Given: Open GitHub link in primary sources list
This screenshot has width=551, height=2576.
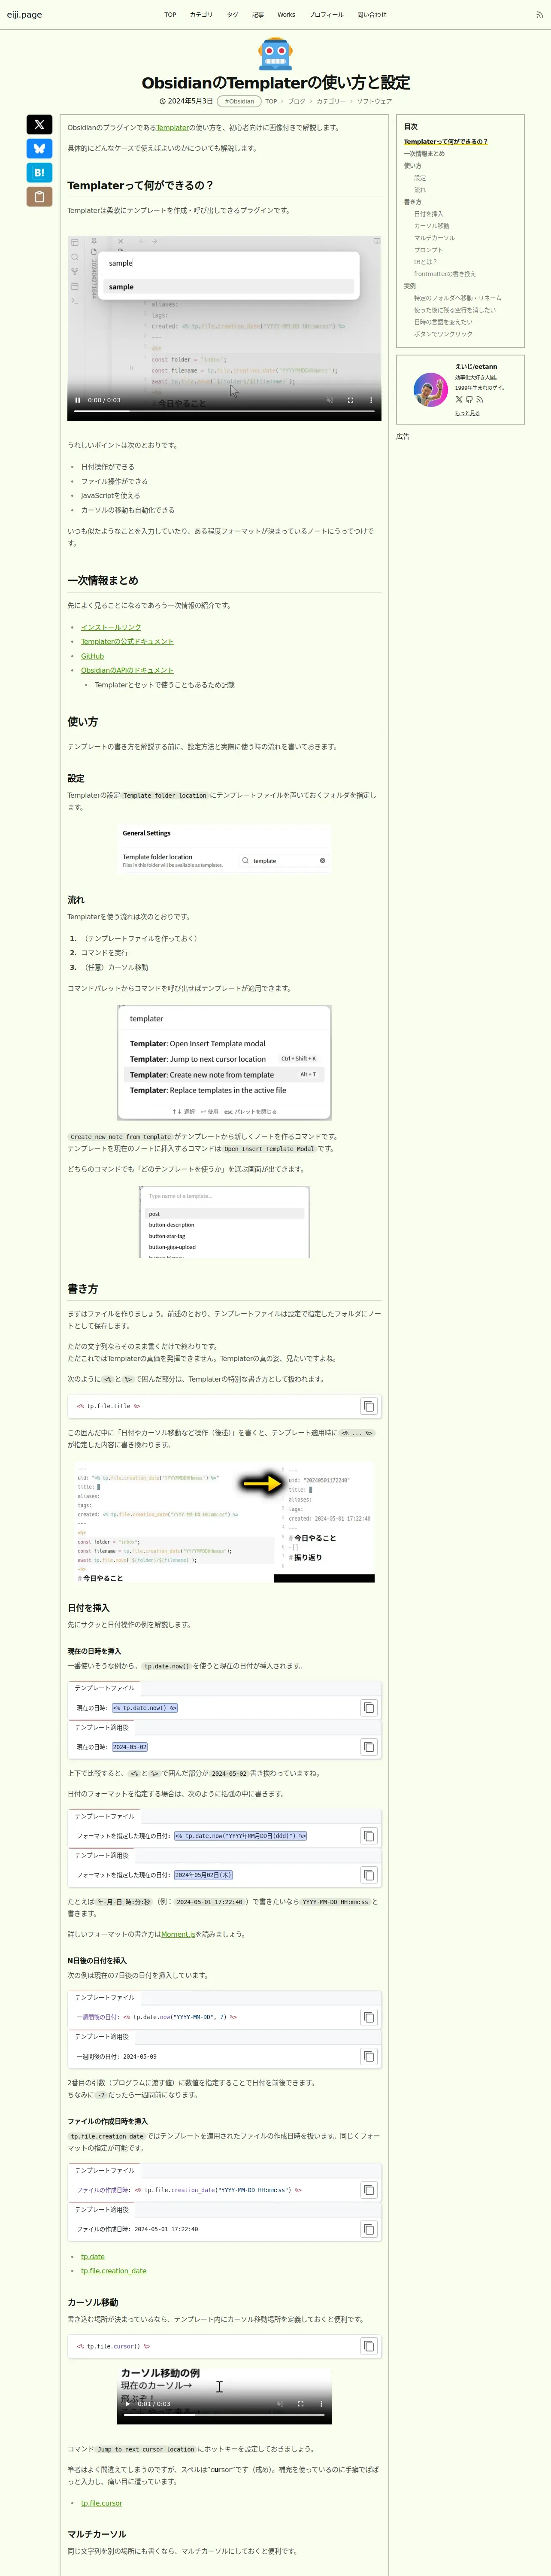Looking at the screenshot, I should tap(92, 656).
